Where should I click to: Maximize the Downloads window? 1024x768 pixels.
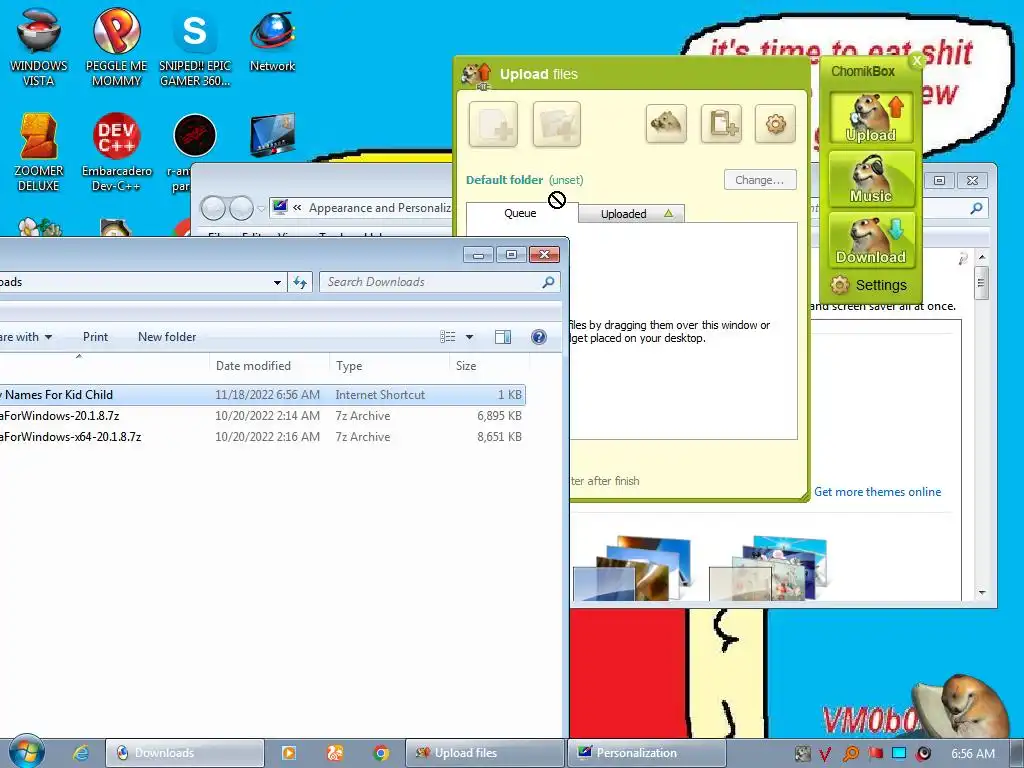pyautogui.click(x=511, y=254)
